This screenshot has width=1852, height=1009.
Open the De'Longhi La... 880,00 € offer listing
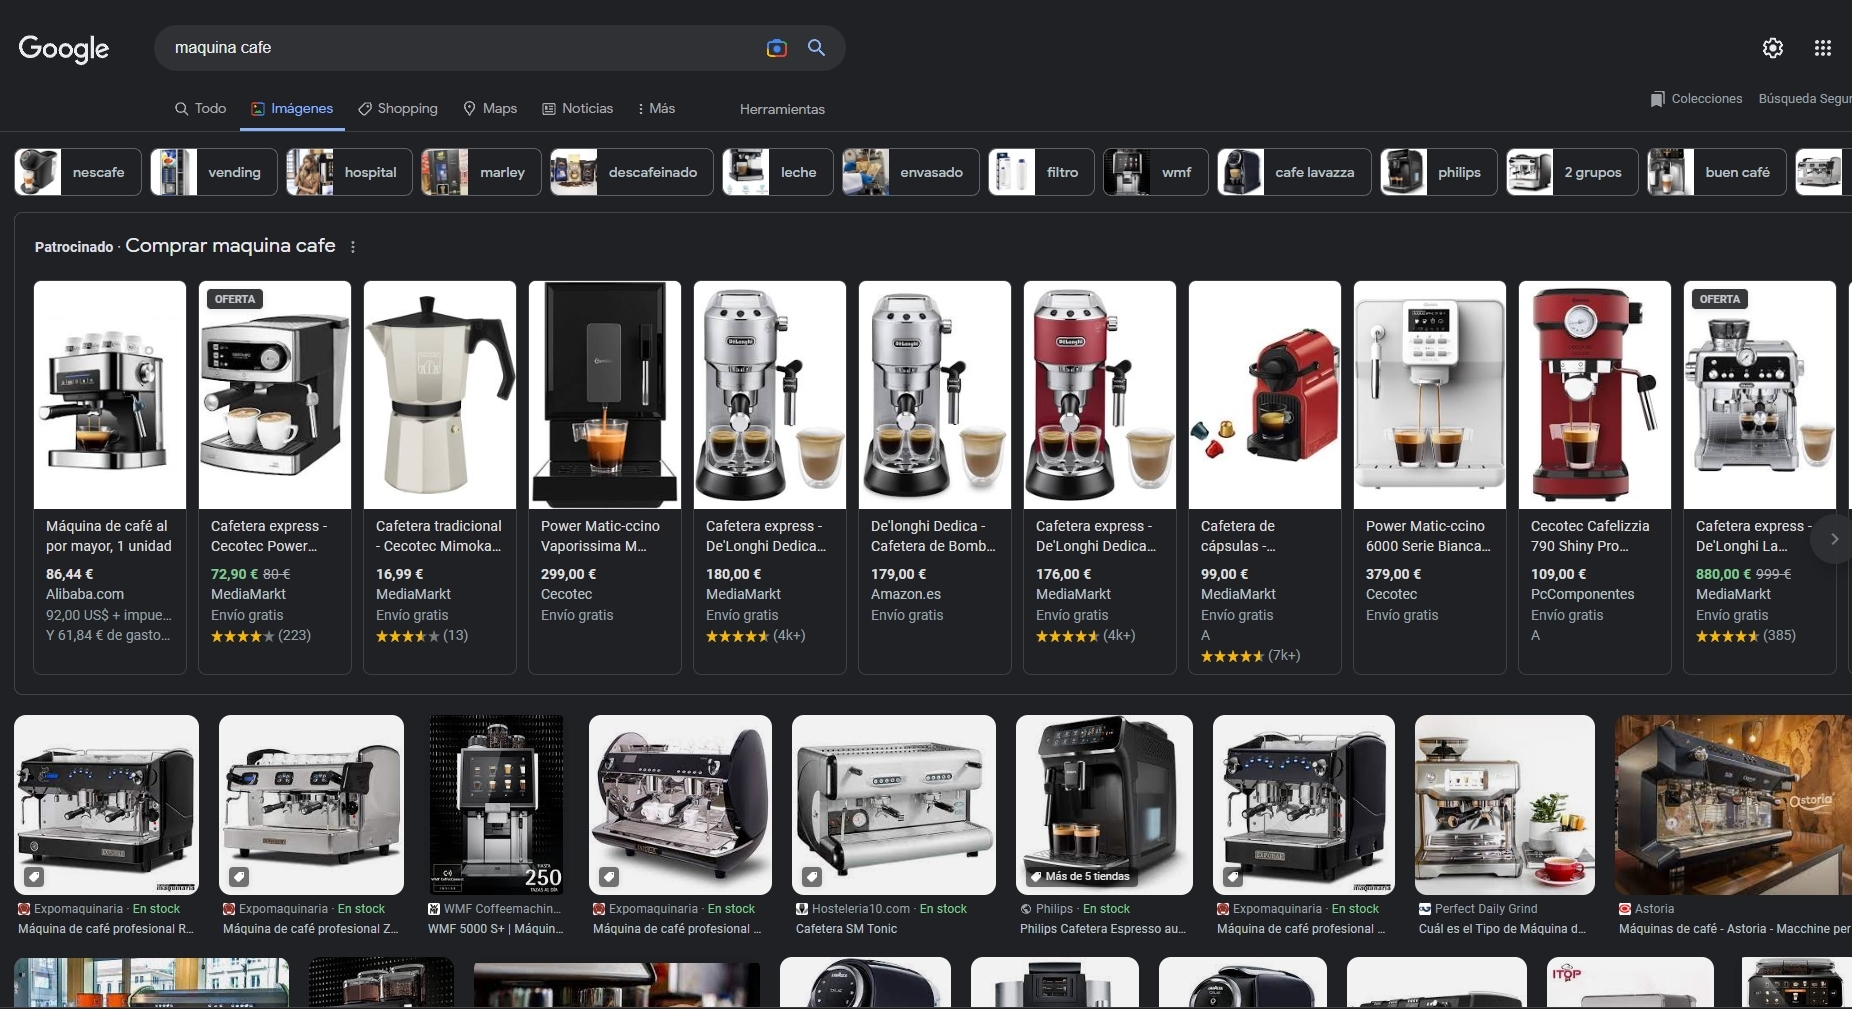pos(1760,478)
